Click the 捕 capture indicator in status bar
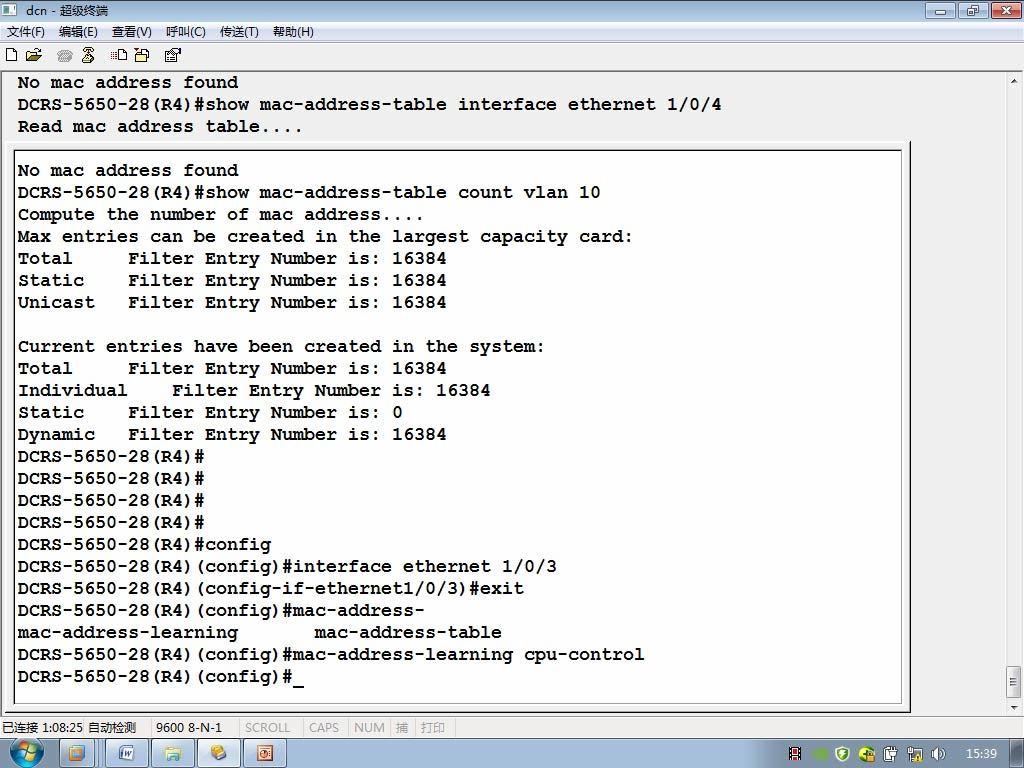This screenshot has width=1024, height=768. click(x=402, y=727)
